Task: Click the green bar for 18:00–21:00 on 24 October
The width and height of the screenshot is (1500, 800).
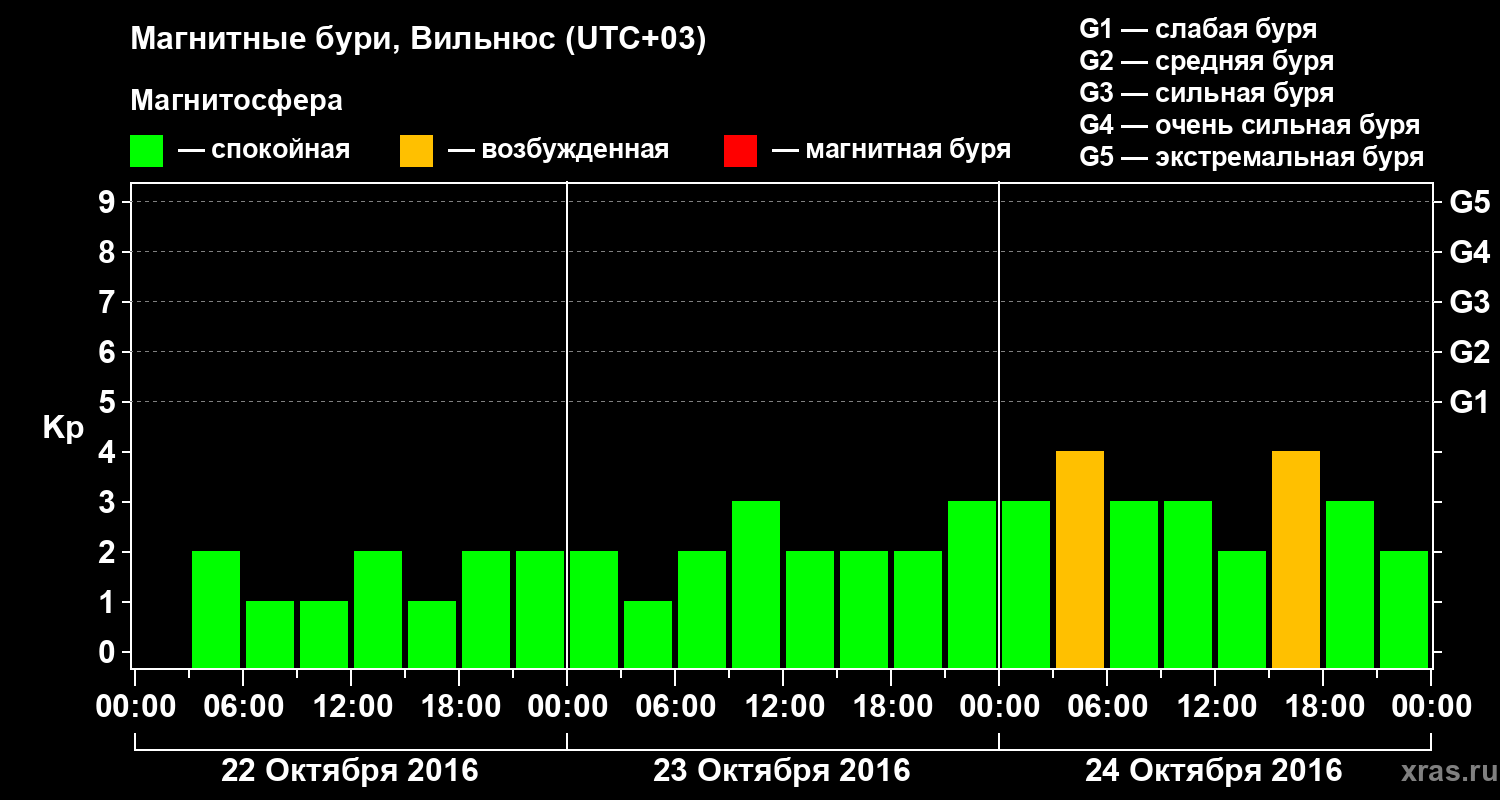Action: 1350,585
